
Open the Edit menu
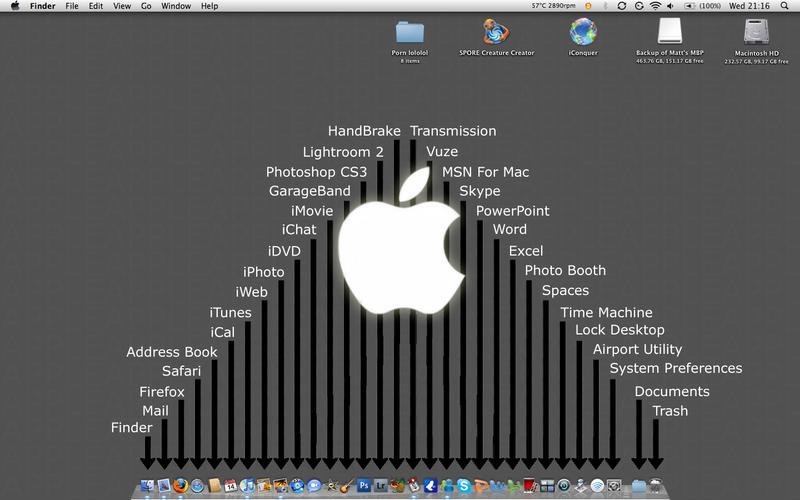pyautogui.click(x=96, y=6)
